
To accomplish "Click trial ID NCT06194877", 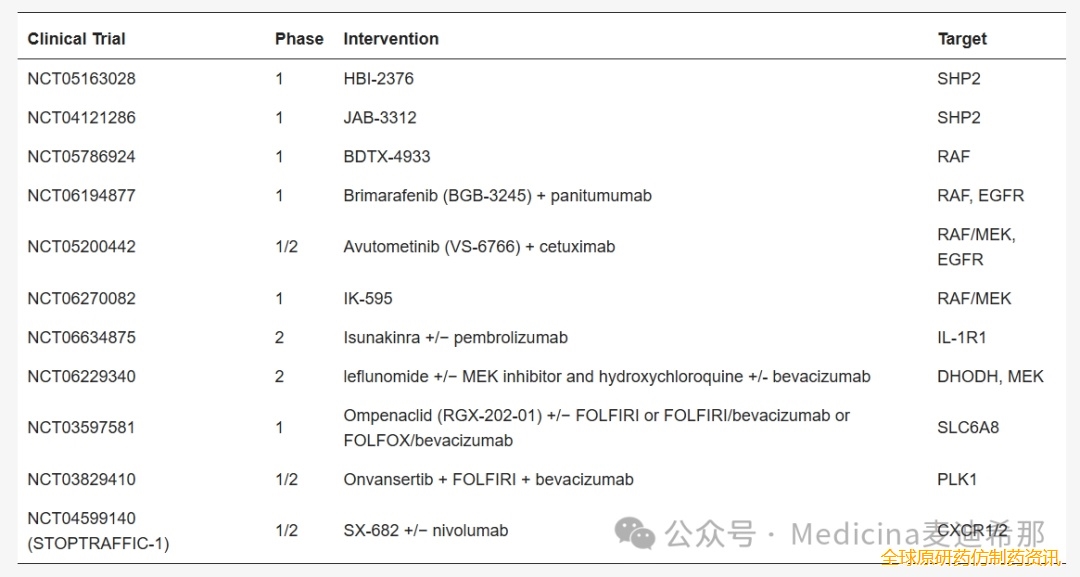I will coord(81,196).
